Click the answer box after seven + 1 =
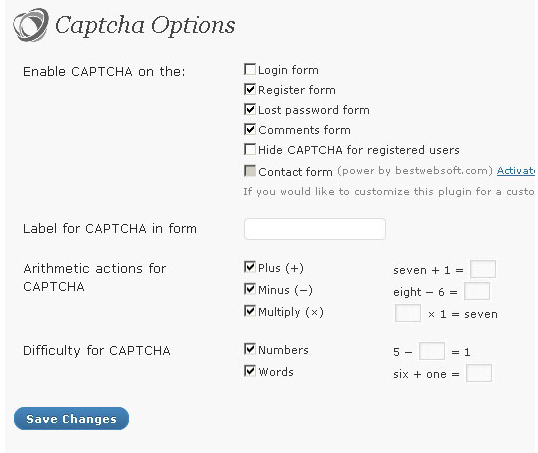Viewport: 538px width, 453px height. [483, 269]
